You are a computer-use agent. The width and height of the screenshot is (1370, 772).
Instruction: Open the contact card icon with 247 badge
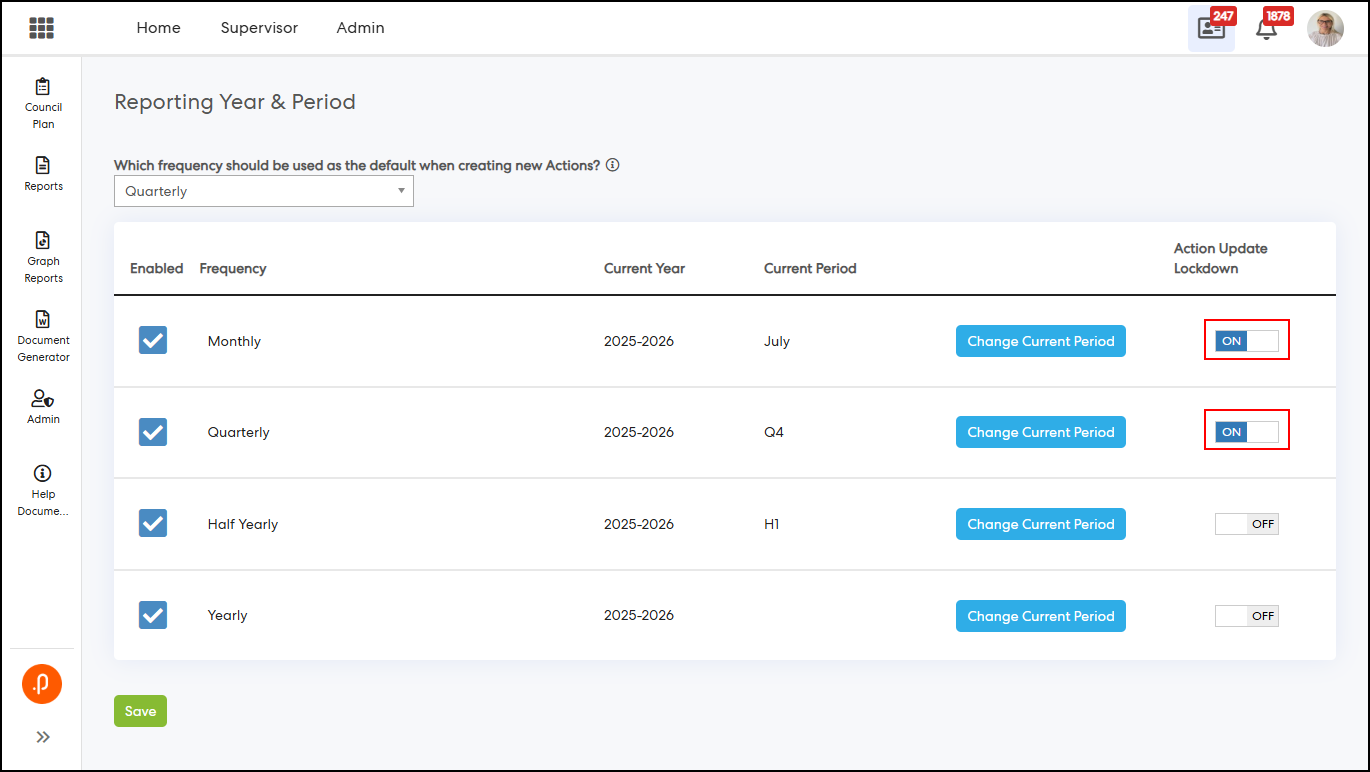point(1211,28)
